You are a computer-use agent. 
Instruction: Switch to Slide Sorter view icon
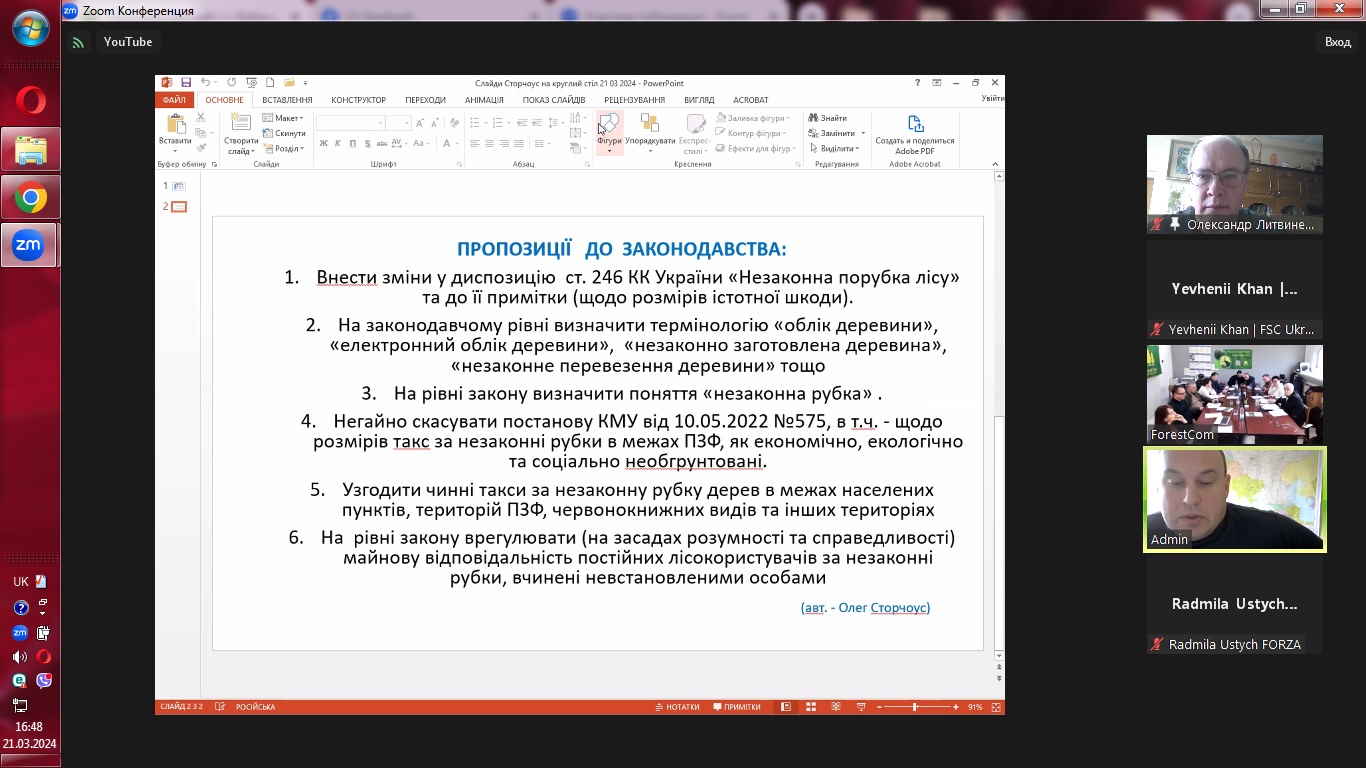click(x=812, y=707)
